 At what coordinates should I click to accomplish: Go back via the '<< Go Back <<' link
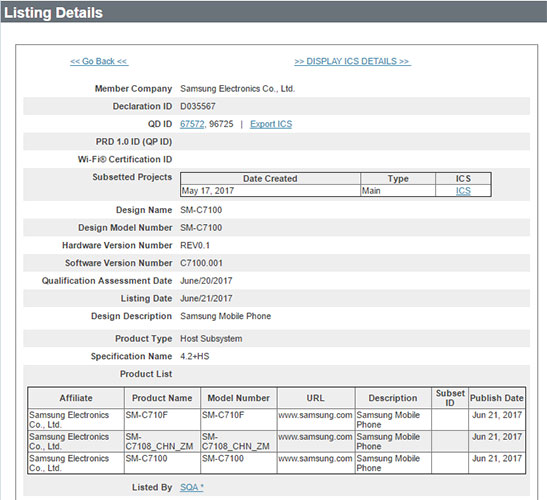pos(99,61)
